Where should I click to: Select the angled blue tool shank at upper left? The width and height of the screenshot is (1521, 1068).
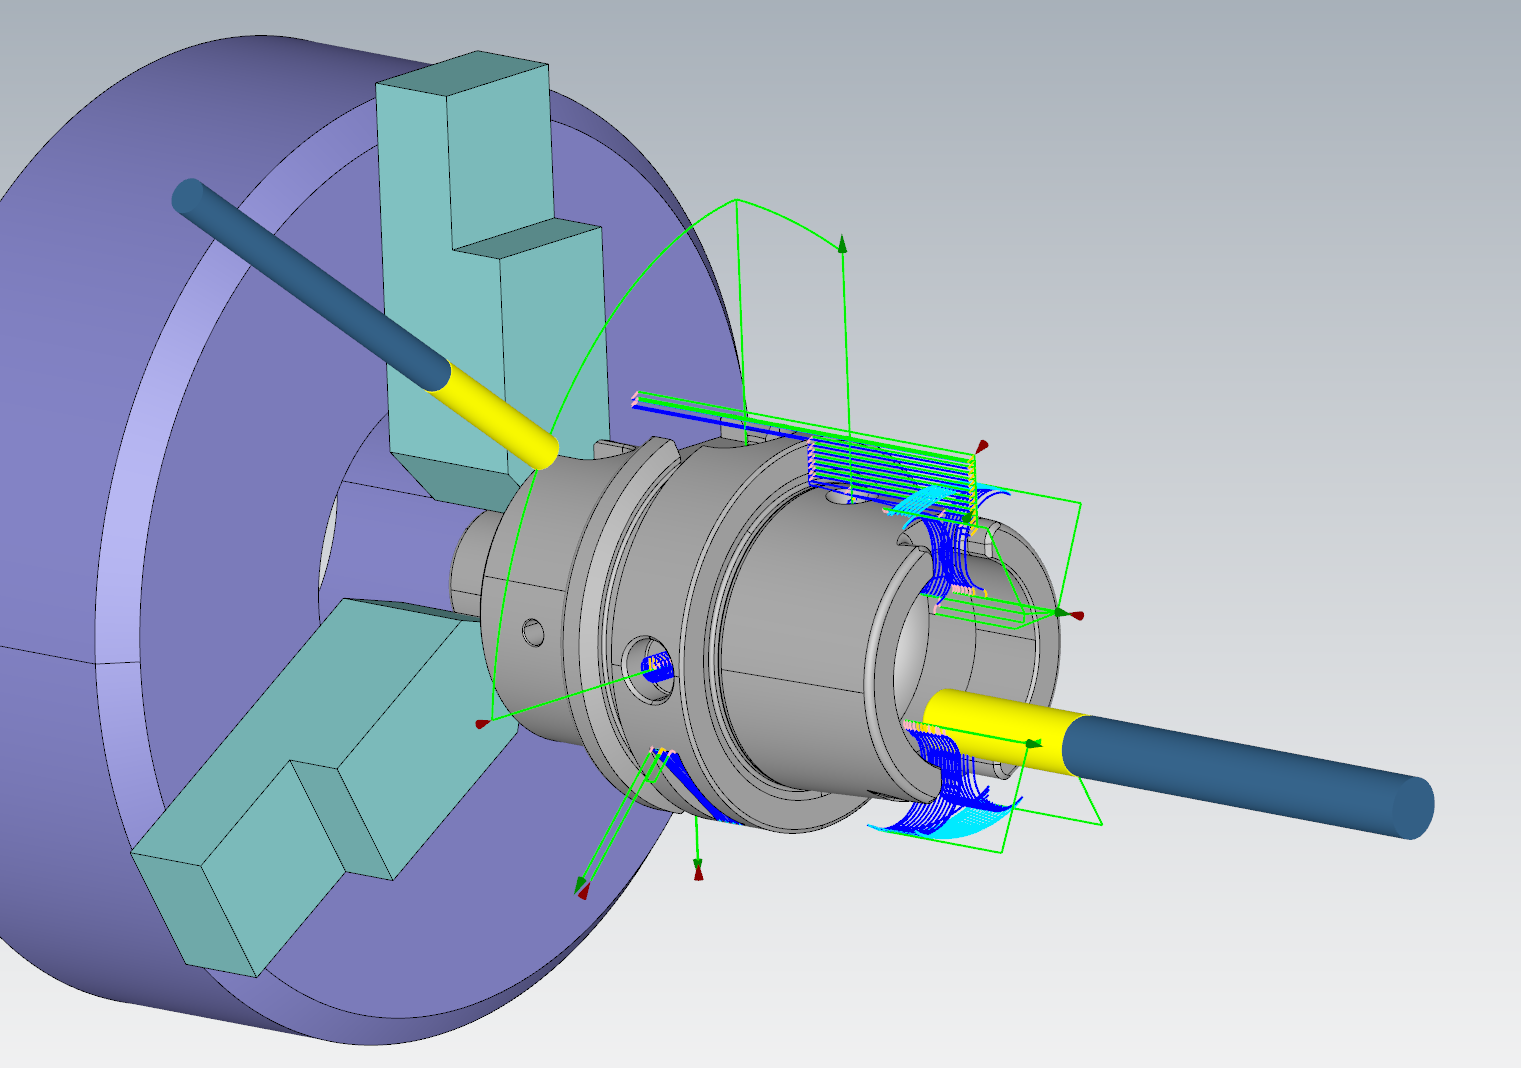pos(310,287)
